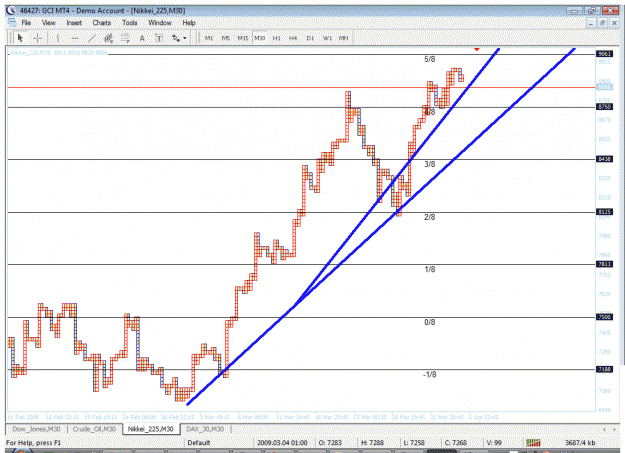Open the Window menu
The height and width of the screenshot is (453, 625).
(x=160, y=23)
